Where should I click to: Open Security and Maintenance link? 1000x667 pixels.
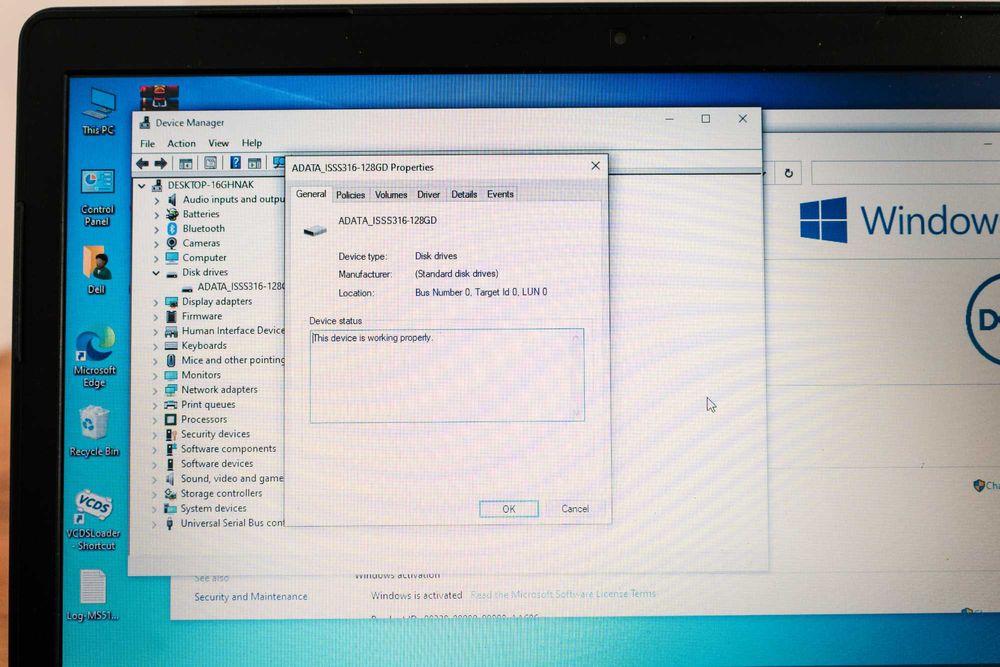coord(251,597)
